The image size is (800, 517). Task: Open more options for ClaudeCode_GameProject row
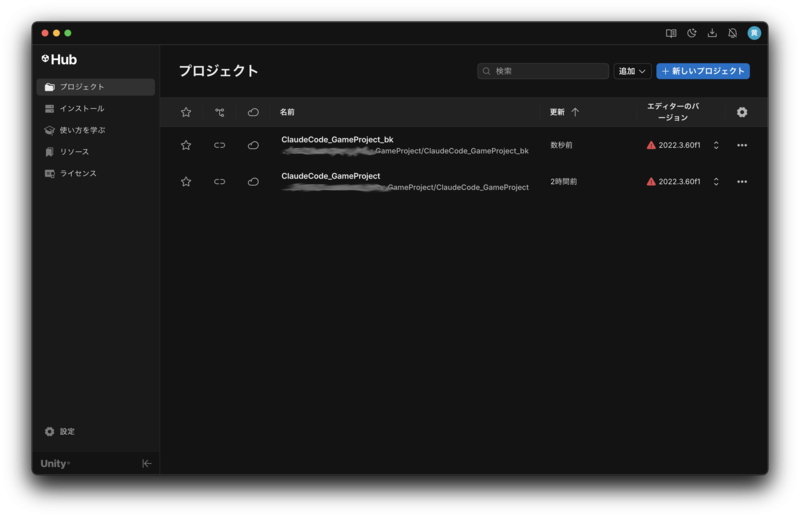point(742,182)
